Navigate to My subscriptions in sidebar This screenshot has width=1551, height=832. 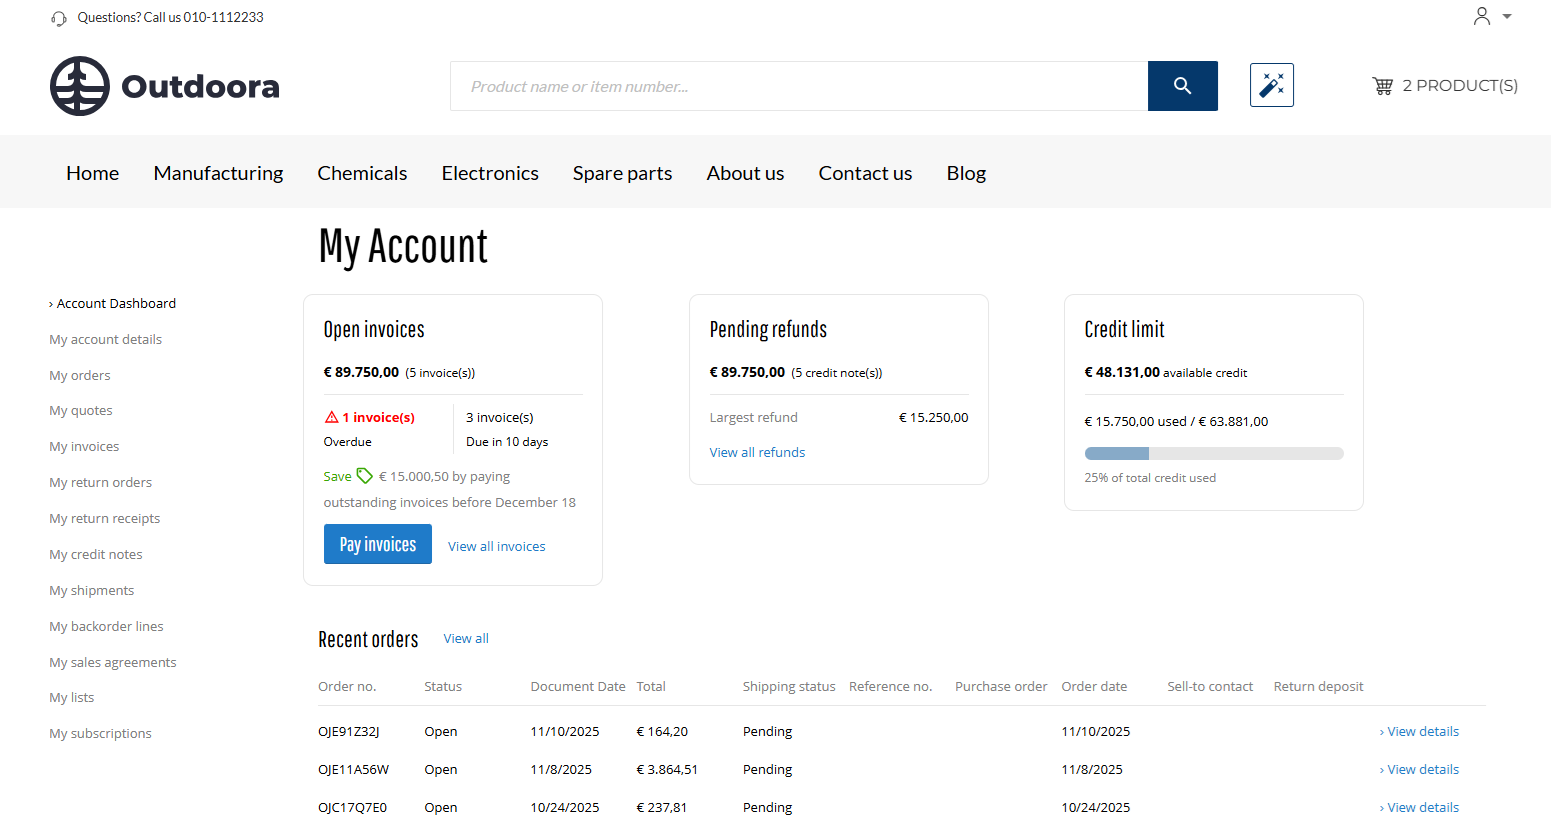tap(100, 733)
